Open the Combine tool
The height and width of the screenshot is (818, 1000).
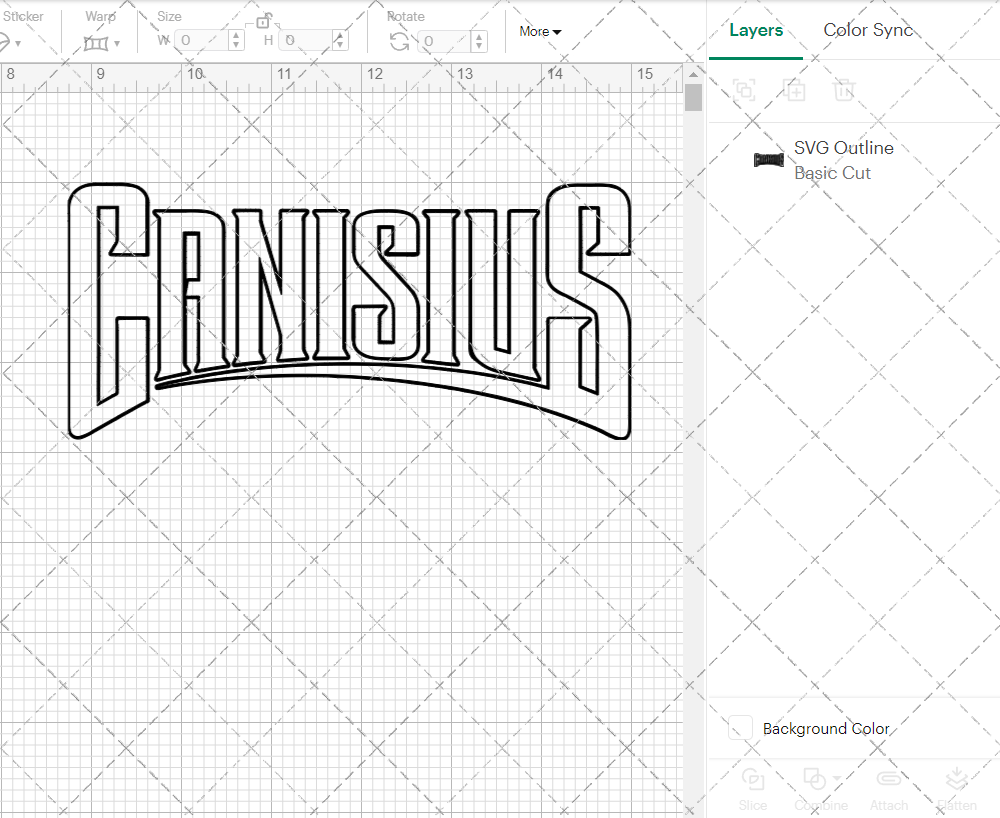tap(815, 788)
